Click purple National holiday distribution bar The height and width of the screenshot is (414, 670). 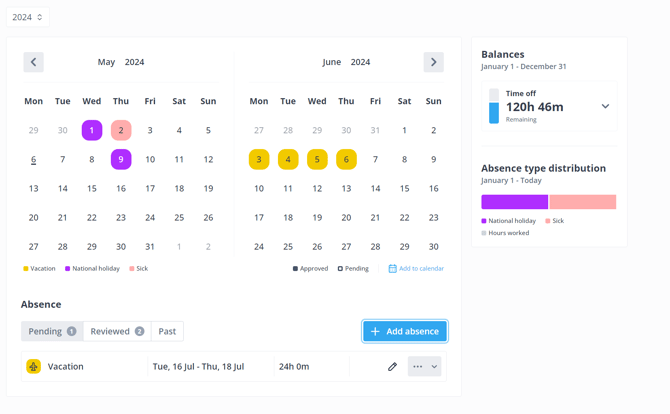coord(514,202)
